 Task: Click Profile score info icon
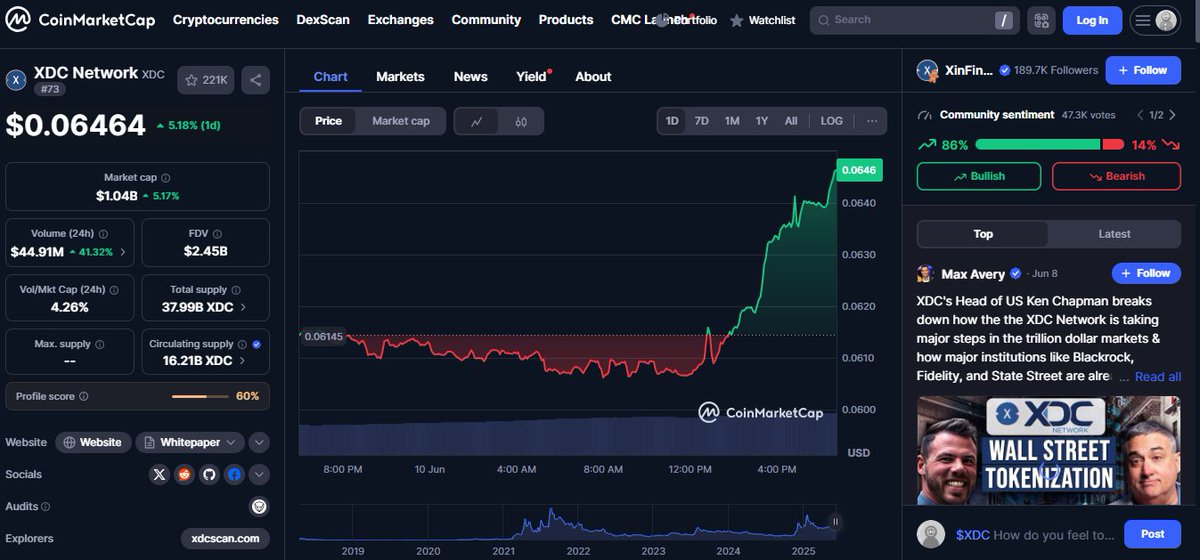[x=83, y=396]
